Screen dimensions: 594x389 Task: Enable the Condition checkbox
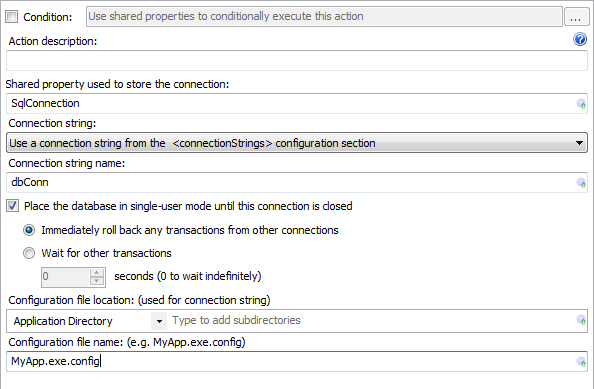[12, 17]
